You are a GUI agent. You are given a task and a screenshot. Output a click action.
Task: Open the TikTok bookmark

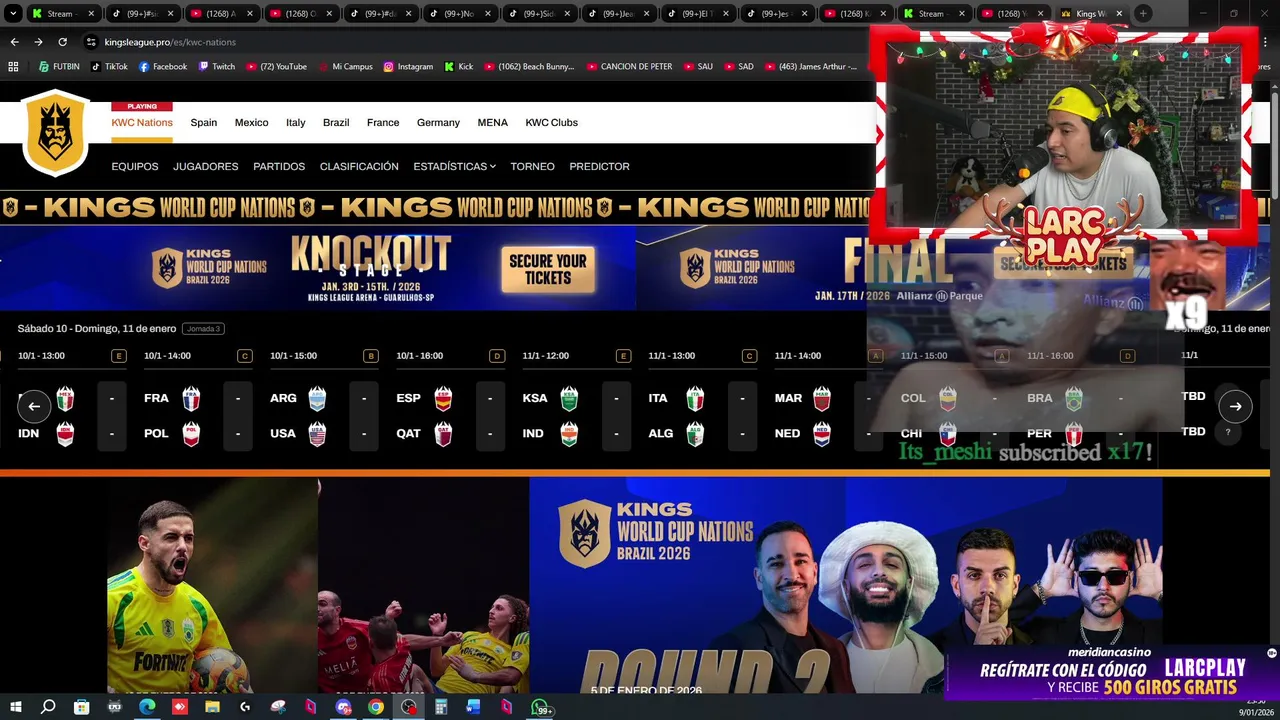(x=109, y=67)
